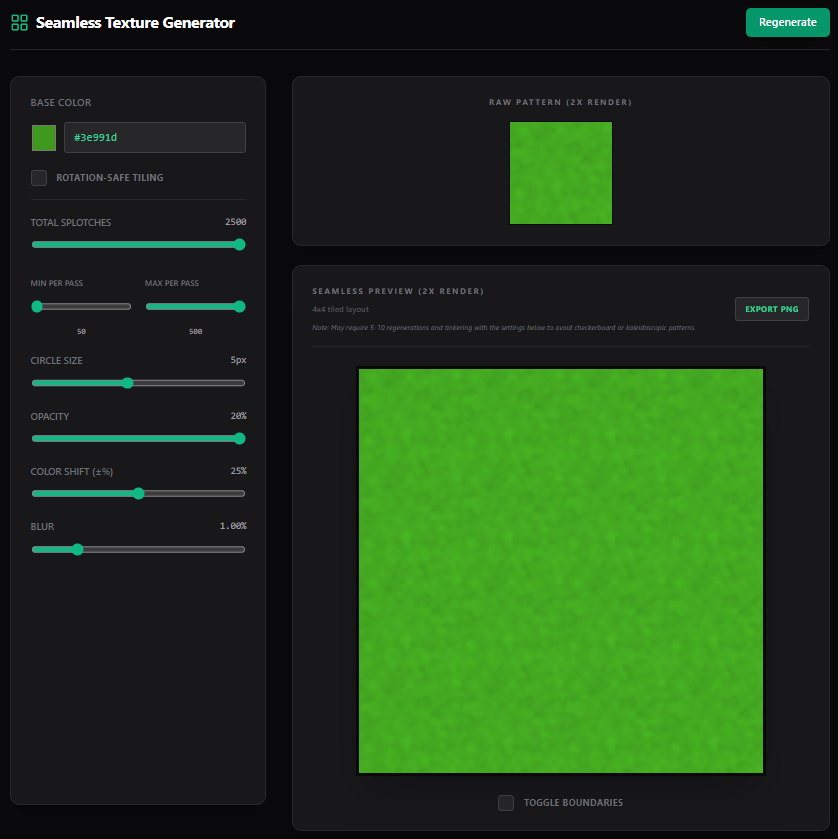Click the Raw Pattern (2x Render) heading
The image size is (838, 839).
pos(560,102)
